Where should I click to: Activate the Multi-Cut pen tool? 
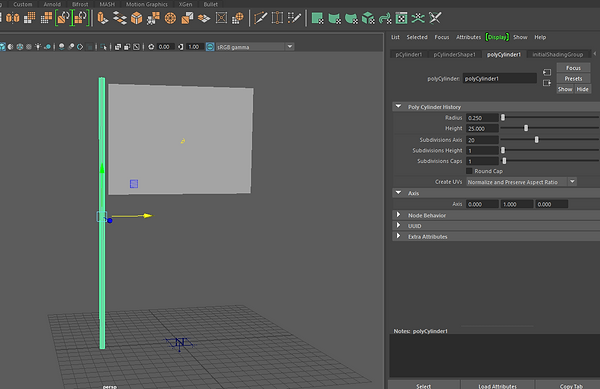pyautogui.click(x=260, y=18)
